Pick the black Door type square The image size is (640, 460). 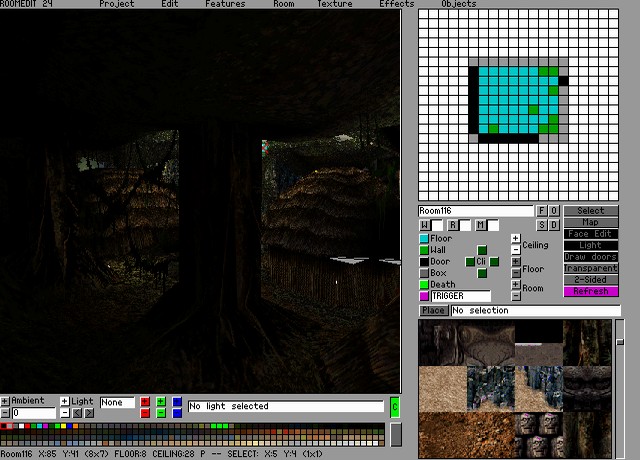tap(424, 262)
